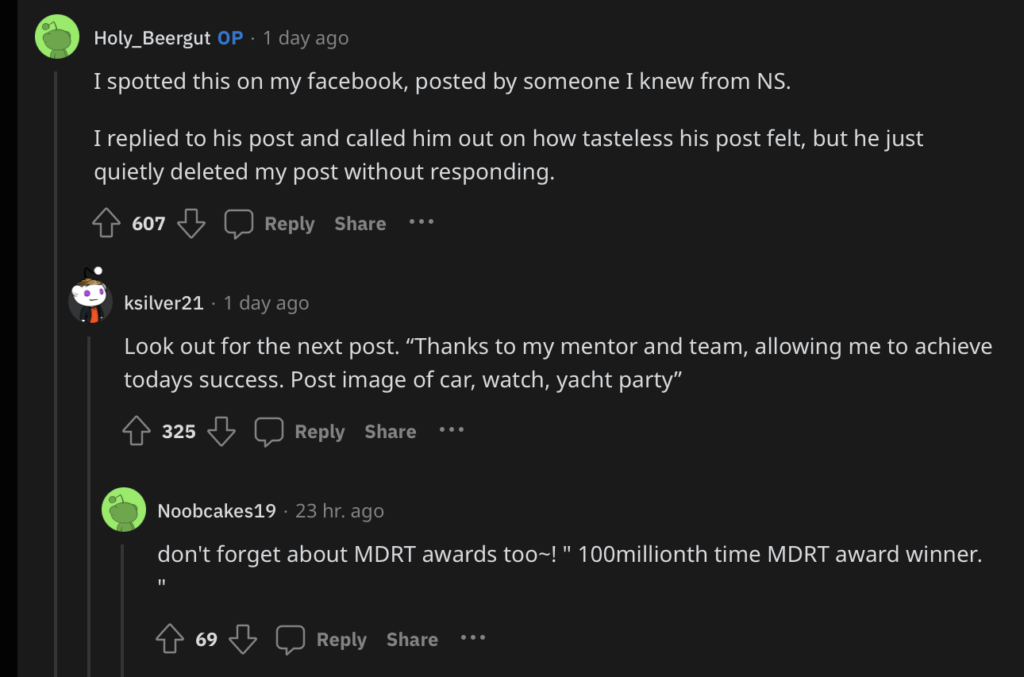
Task: Reply to ksilver21's comment
Action: click(320, 431)
